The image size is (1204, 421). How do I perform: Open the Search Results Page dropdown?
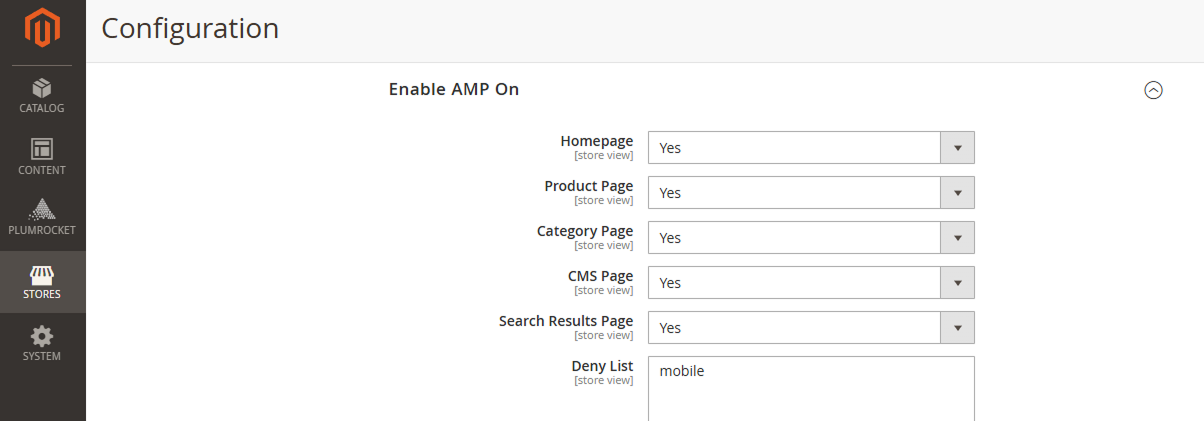click(811, 327)
